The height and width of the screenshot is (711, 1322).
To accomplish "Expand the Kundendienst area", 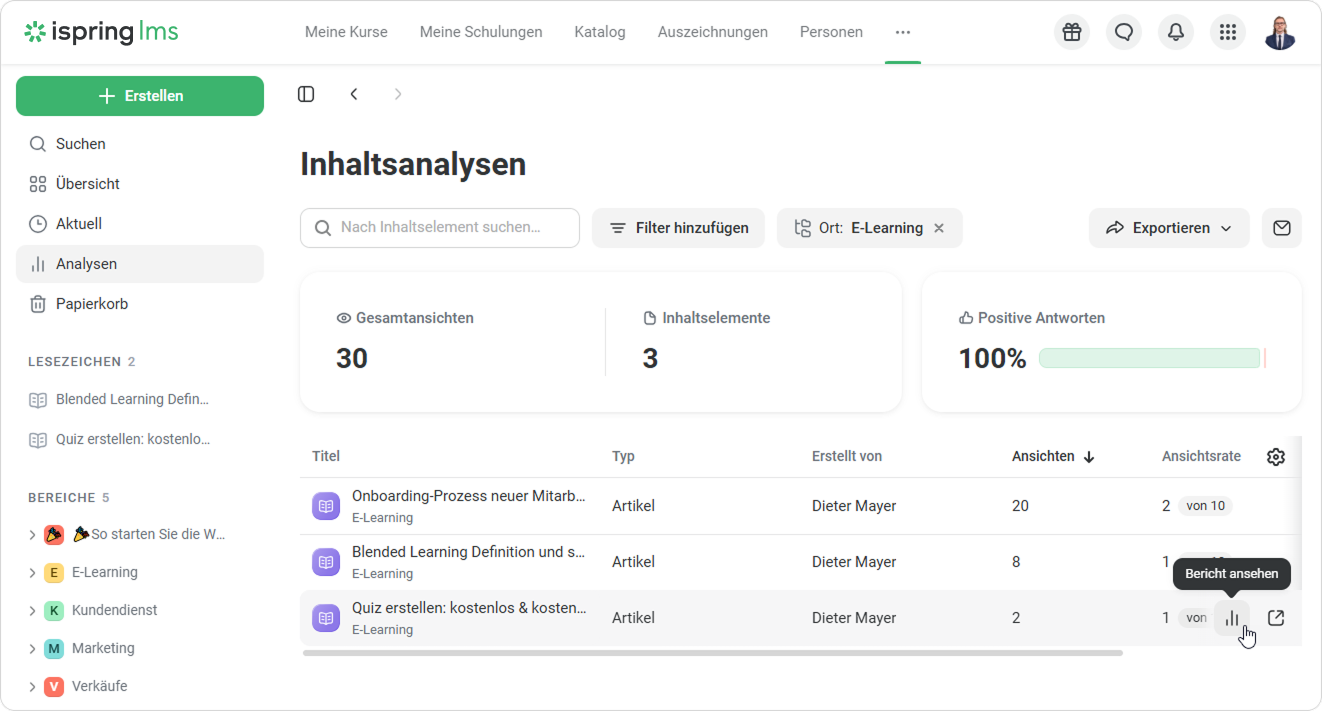I will tap(32, 611).
